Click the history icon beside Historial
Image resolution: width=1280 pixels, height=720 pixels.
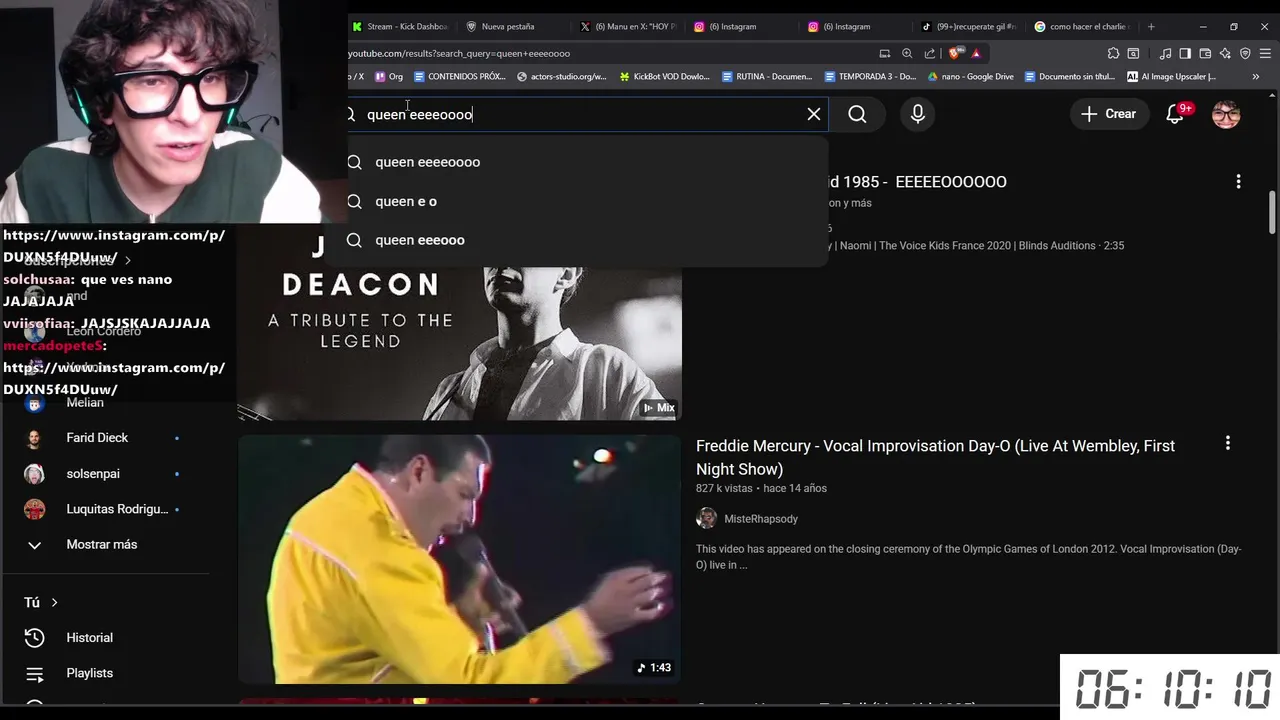tap(34, 637)
